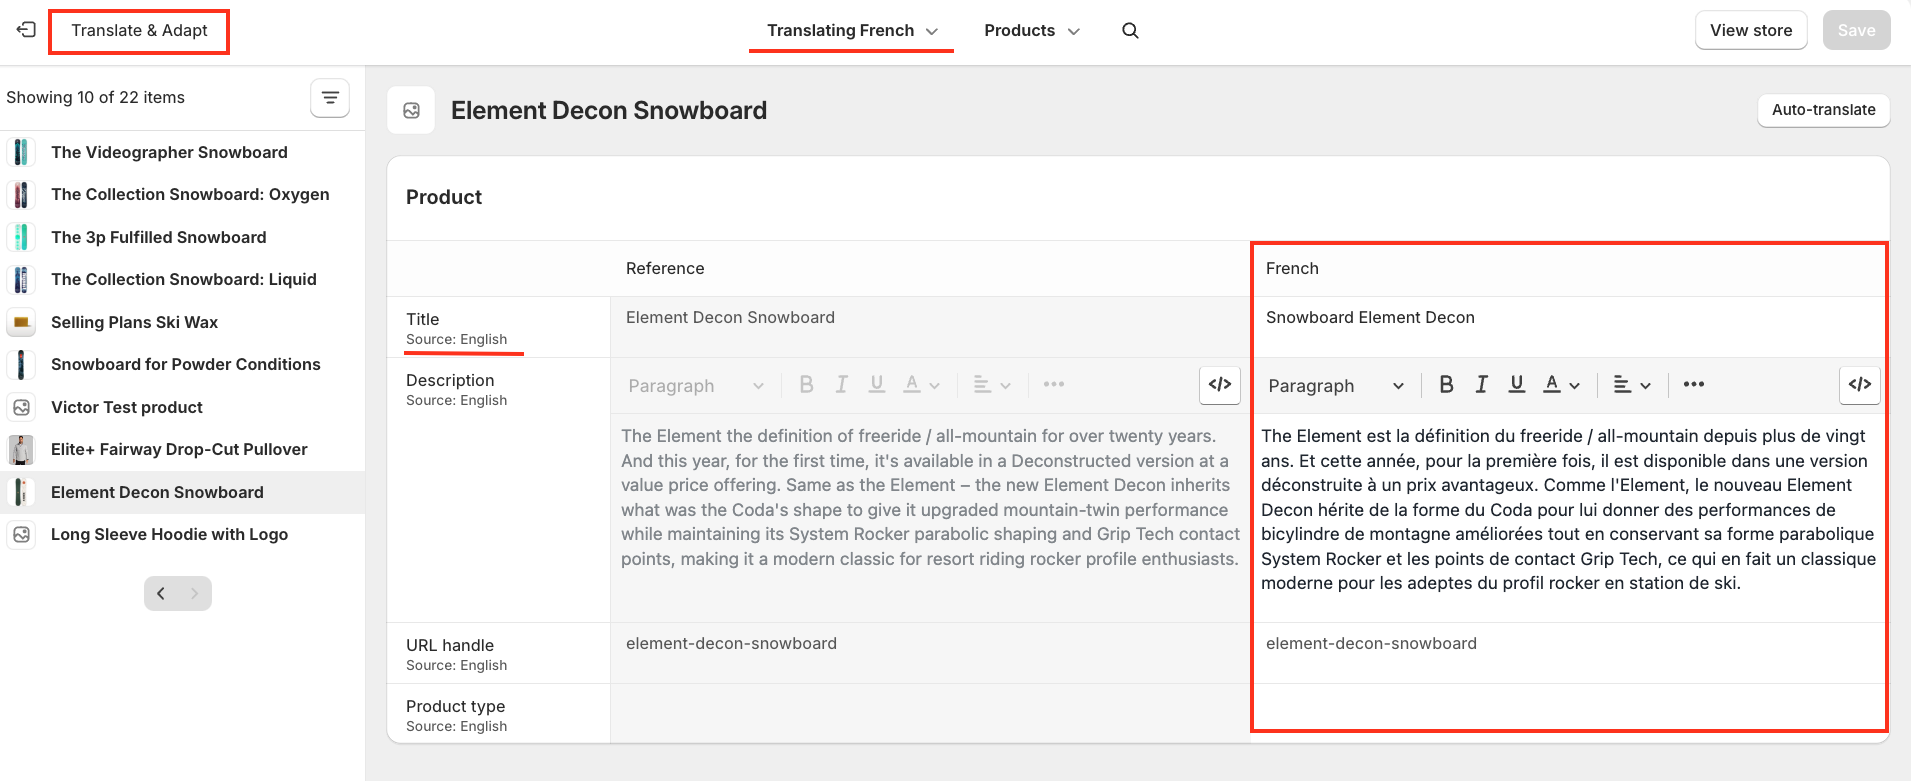Click the Save button
1911x781 pixels.
coord(1857,31)
